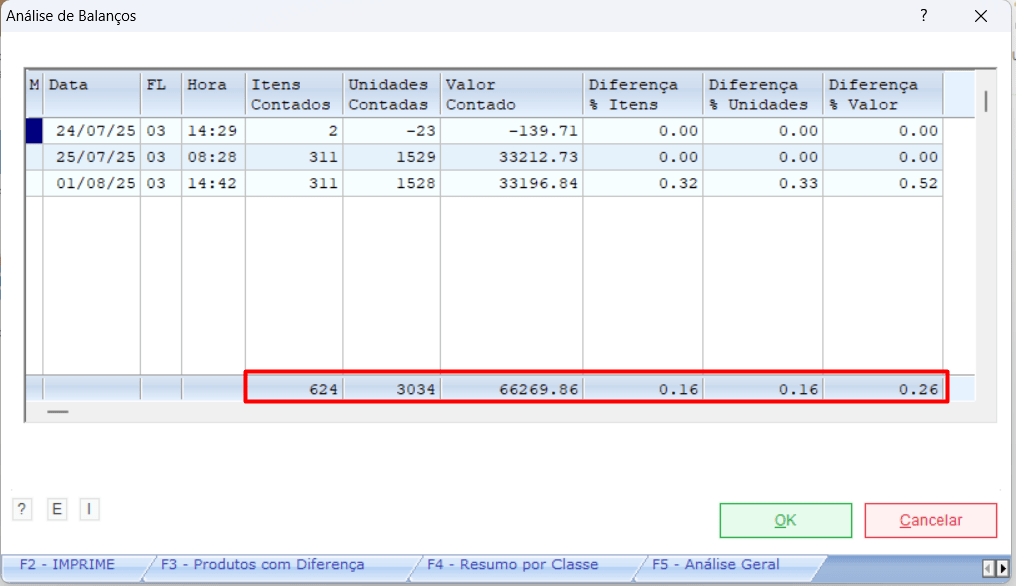Switch to F3 - Produtos com Diferença tab
The image size is (1016, 586).
[263, 565]
